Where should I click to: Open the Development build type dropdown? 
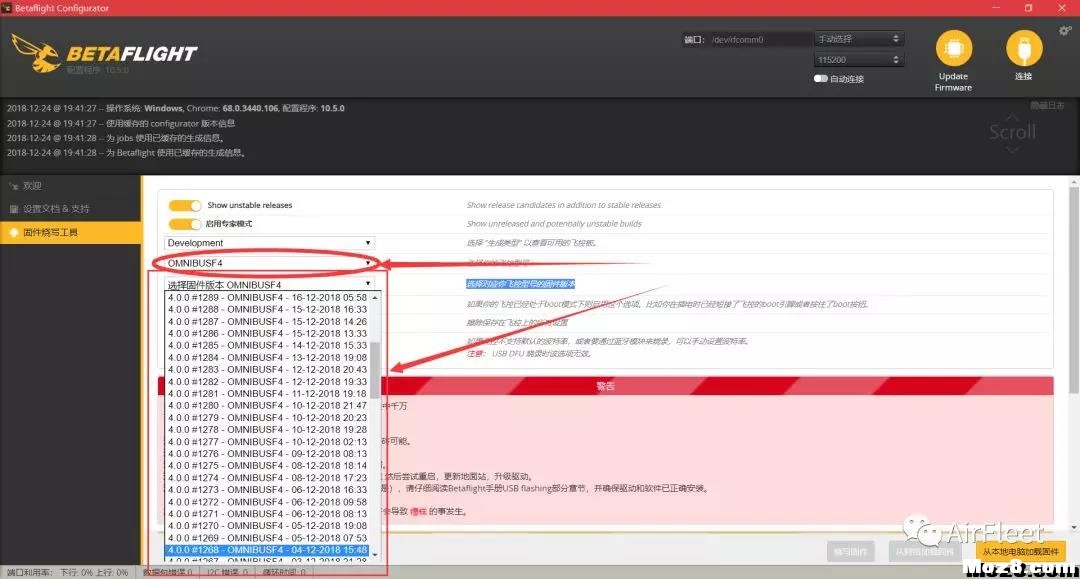[x=269, y=243]
